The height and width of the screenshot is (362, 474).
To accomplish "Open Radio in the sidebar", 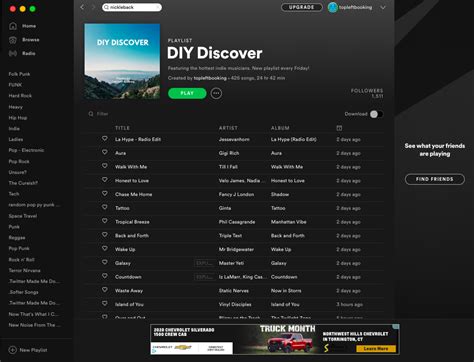I will (29, 53).
